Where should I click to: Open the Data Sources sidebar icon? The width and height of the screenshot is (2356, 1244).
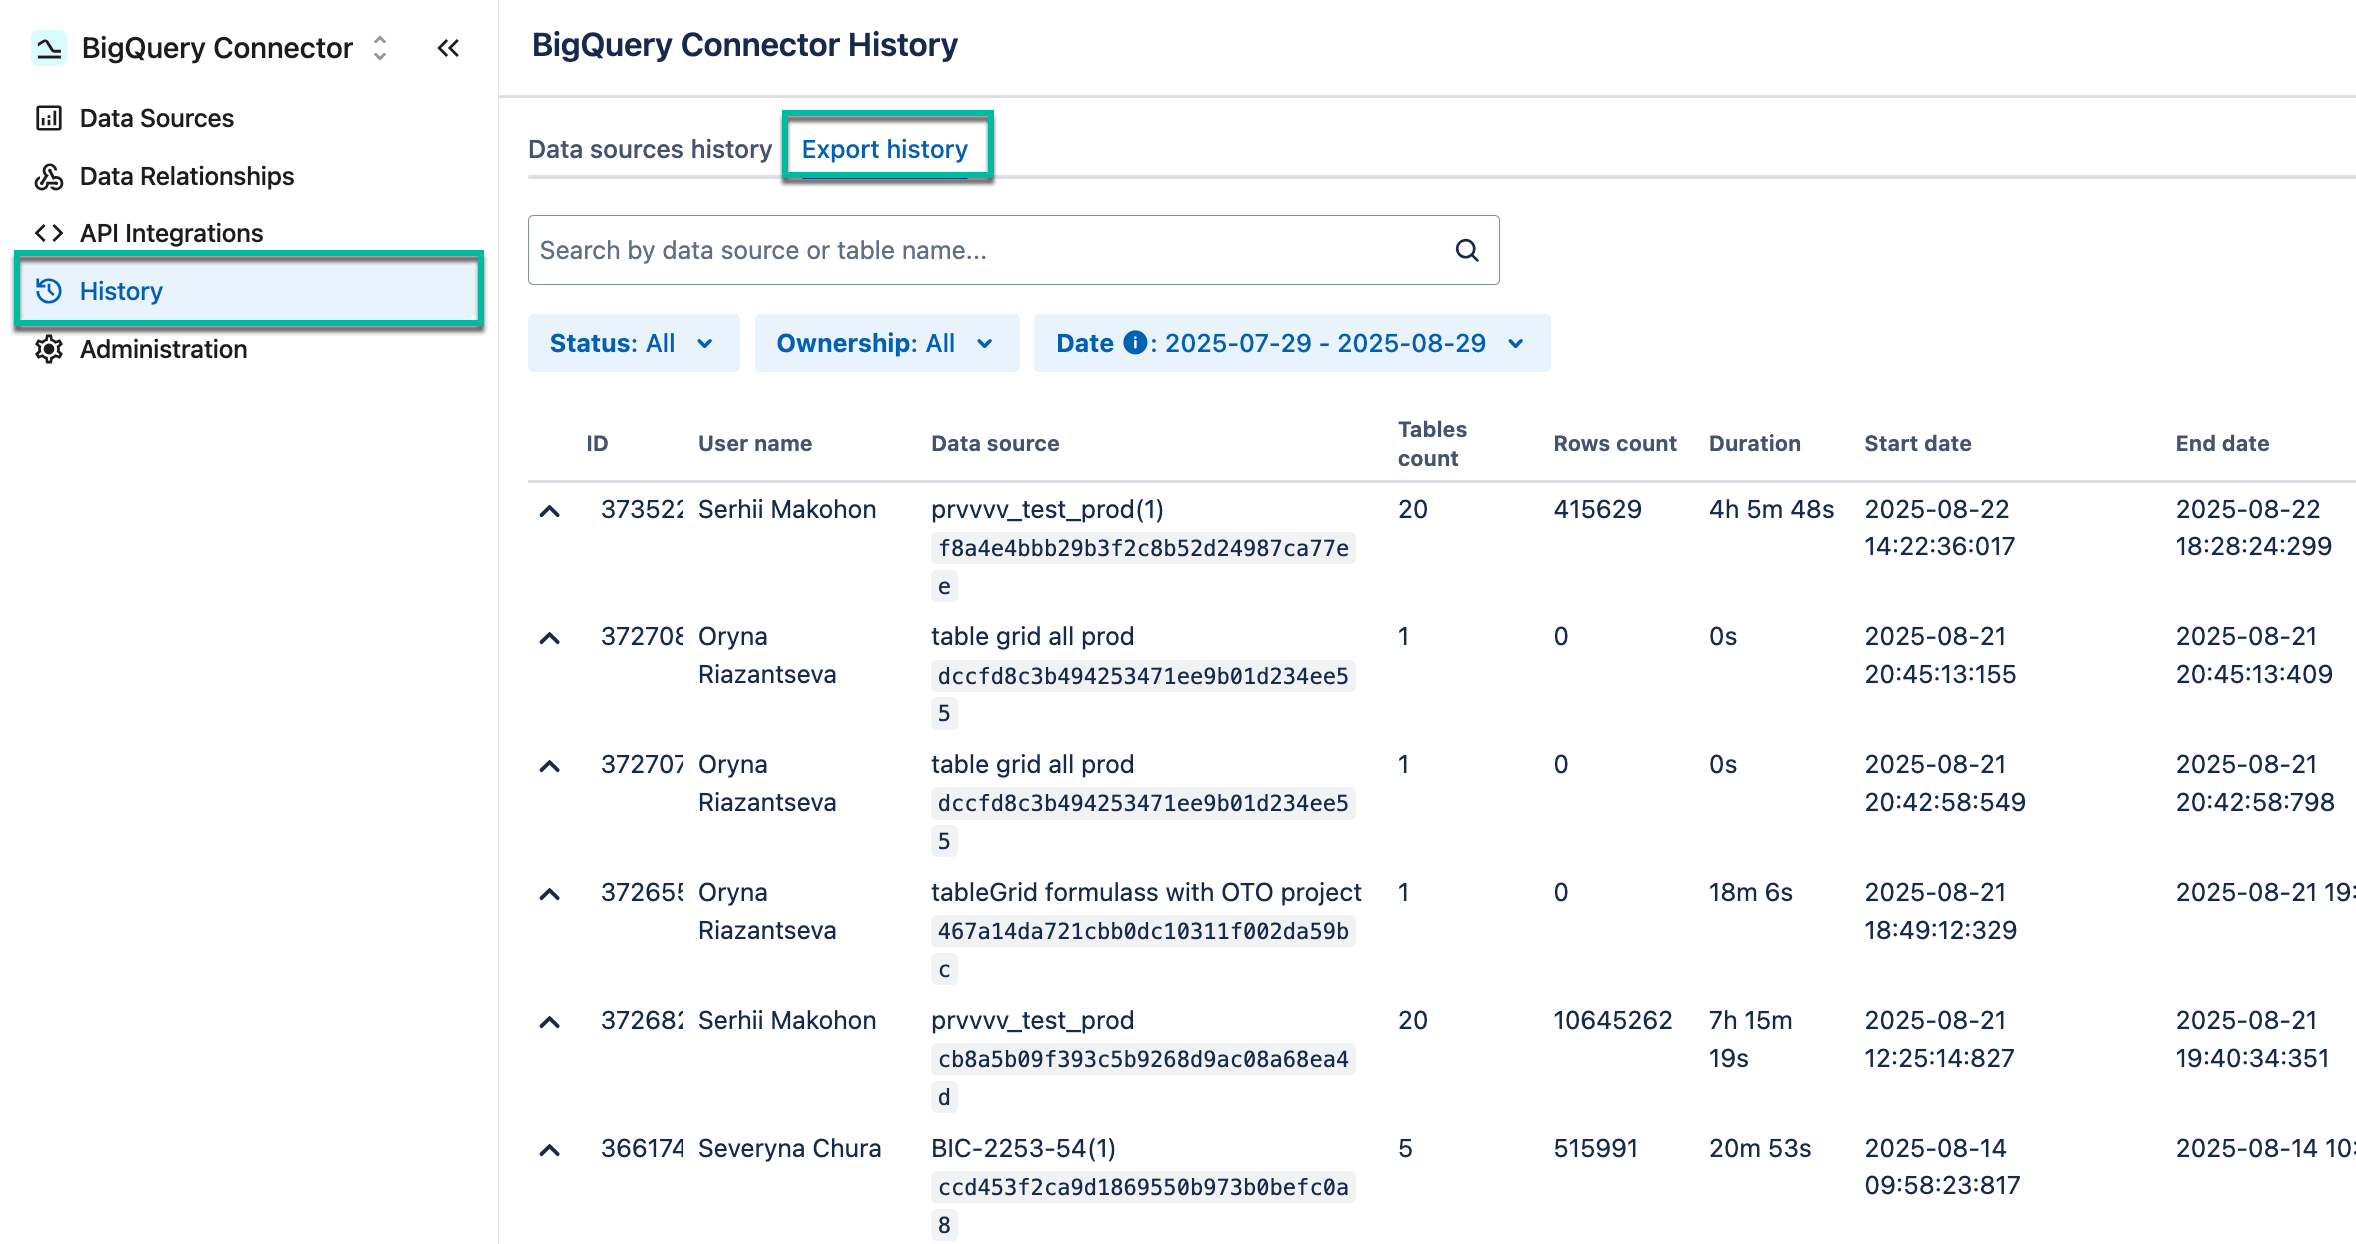pyautogui.click(x=48, y=117)
